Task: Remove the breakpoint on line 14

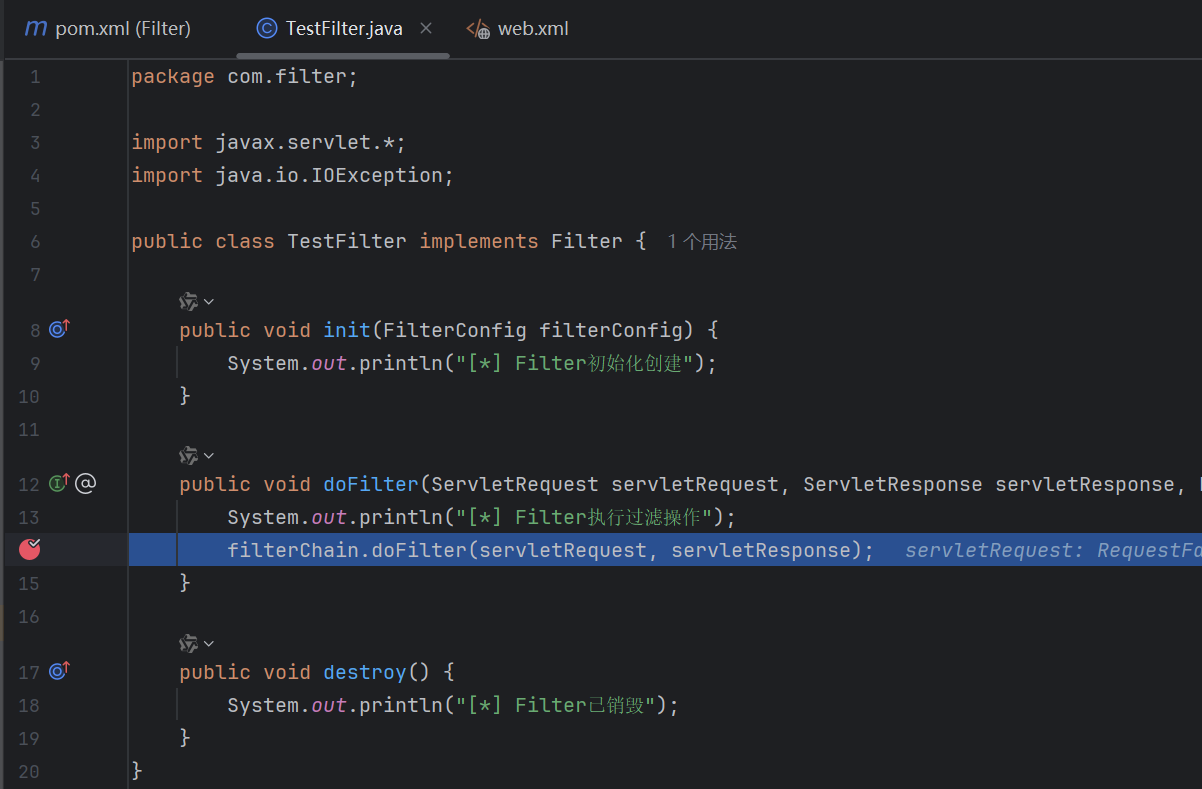Action: pos(30,548)
